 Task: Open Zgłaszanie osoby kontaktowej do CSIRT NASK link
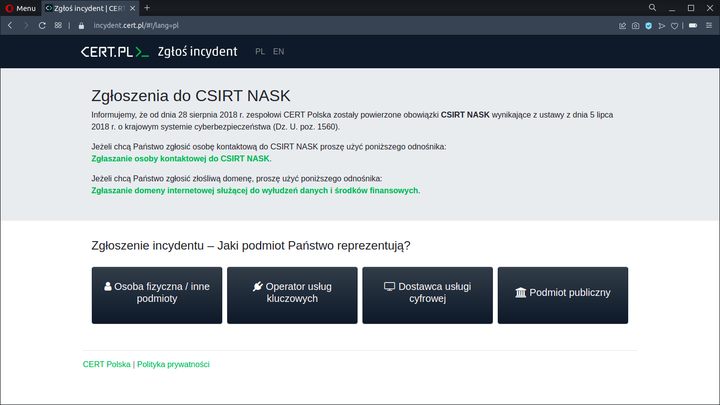click(180, 158)
